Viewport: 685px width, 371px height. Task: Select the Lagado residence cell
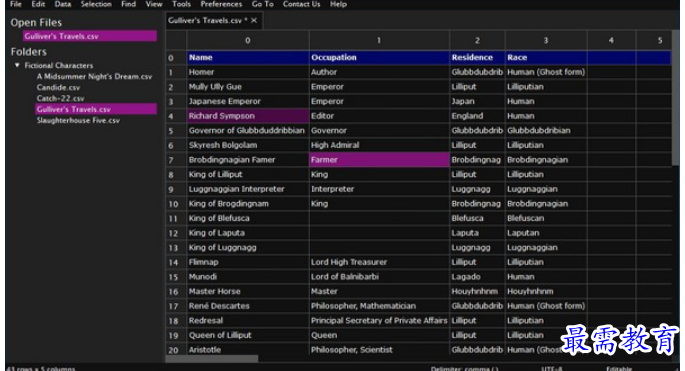tap(477, 277)
